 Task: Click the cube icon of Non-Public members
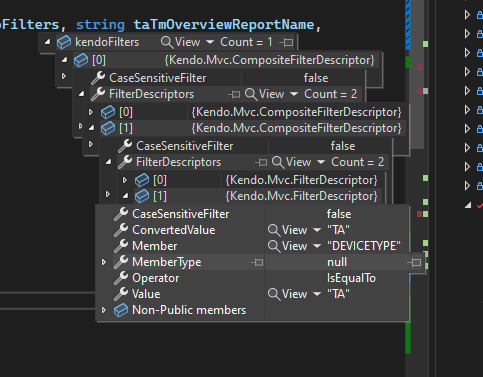point(121,310)
